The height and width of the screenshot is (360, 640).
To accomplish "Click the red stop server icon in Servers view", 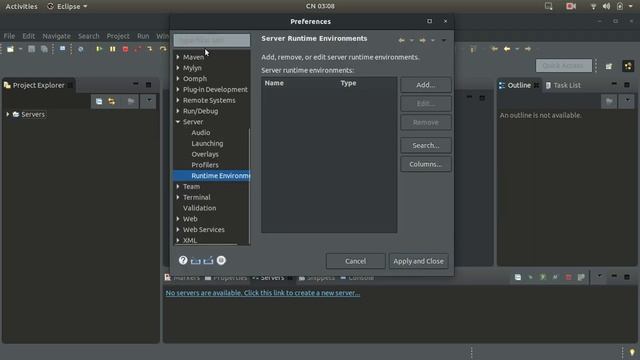I will click(x=568, y=277).
